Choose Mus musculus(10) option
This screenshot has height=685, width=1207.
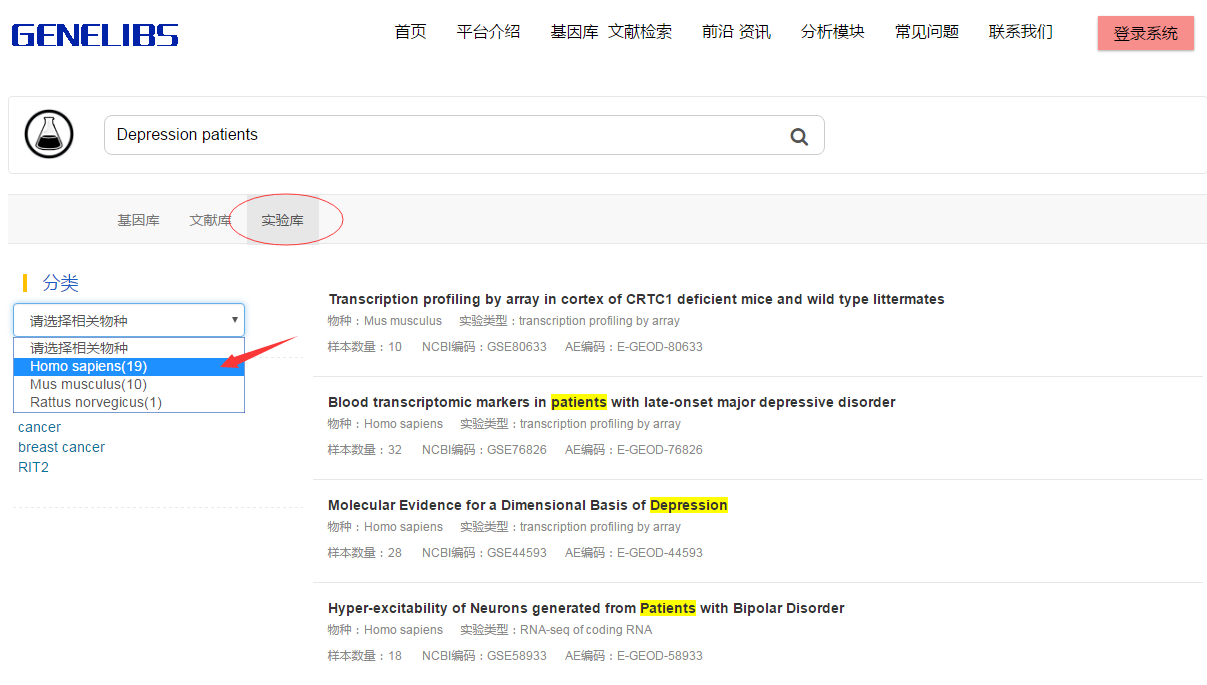(89, 384)
